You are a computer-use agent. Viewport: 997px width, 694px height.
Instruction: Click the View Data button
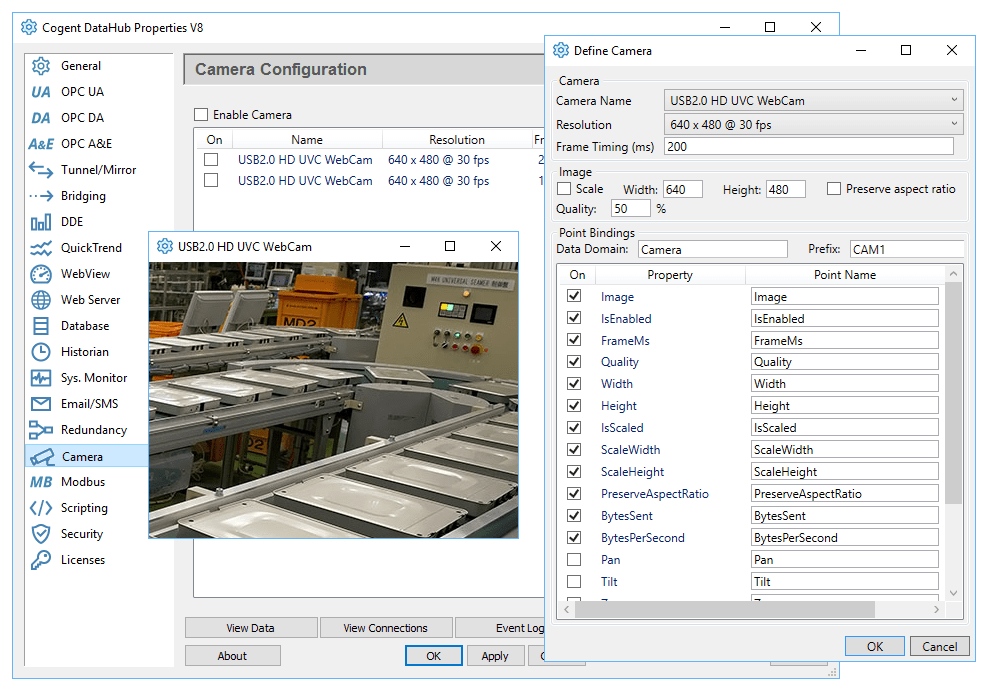251,628
